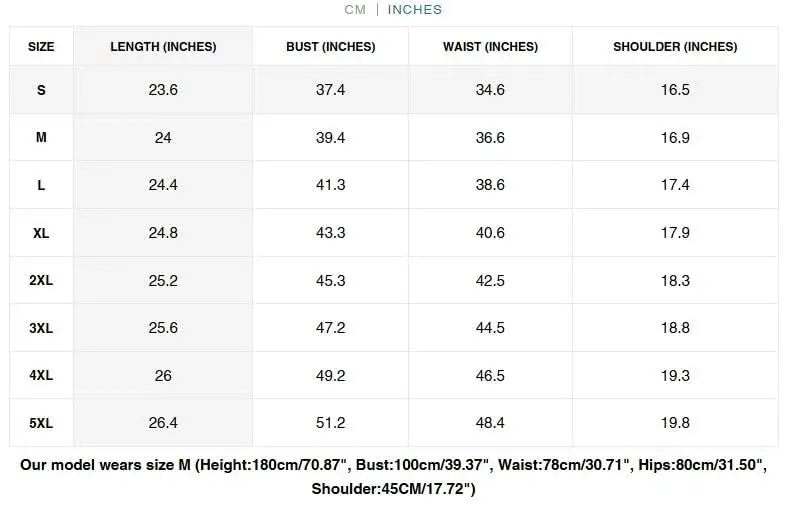Click the 39.4 bust value for size M
The height and width of the screenshot is (508, 794).
330,138
